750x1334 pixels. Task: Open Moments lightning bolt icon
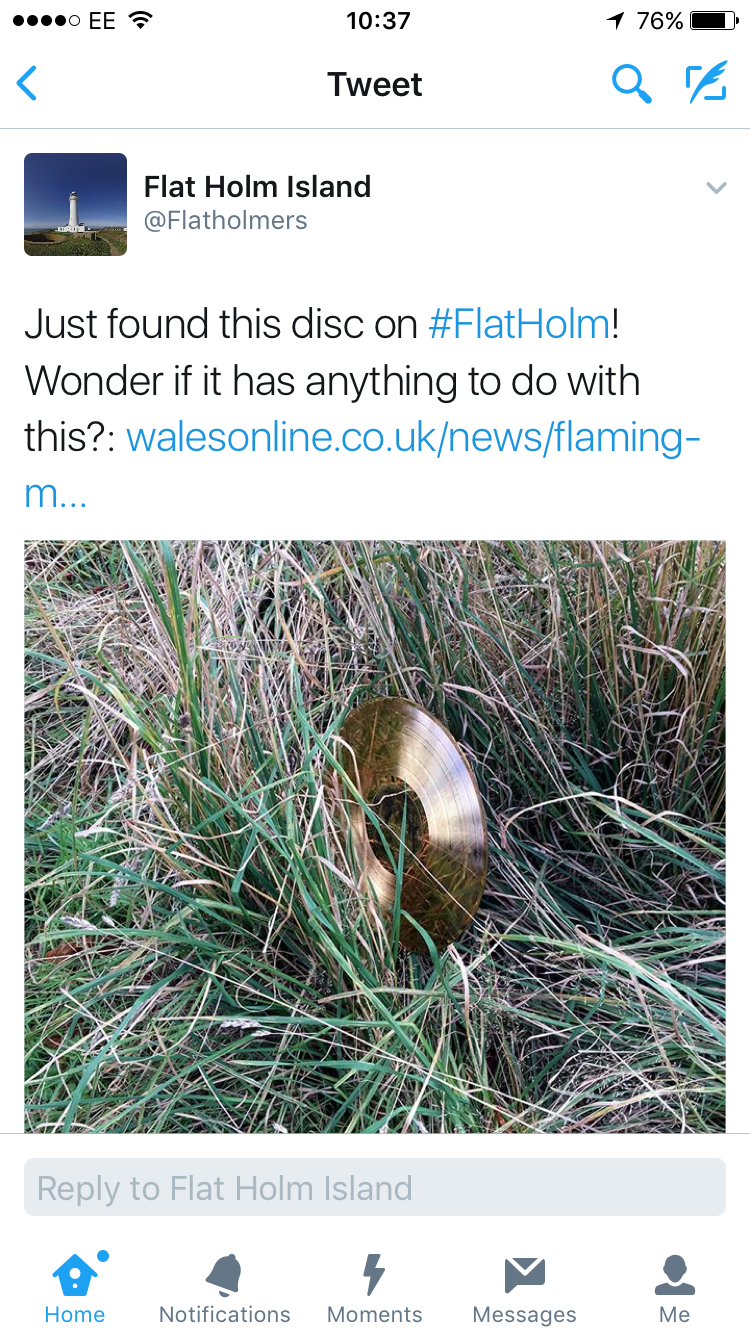pyautogui.click(x=374, y=1274)
